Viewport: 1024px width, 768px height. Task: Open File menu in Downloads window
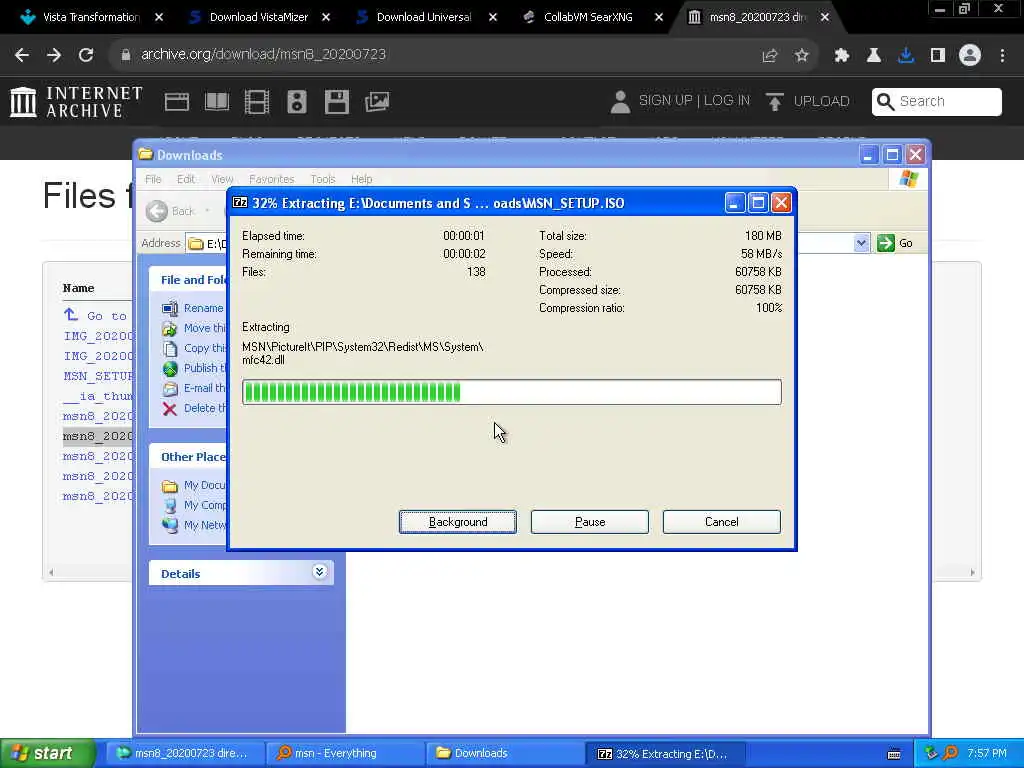(x=153, y=179)
